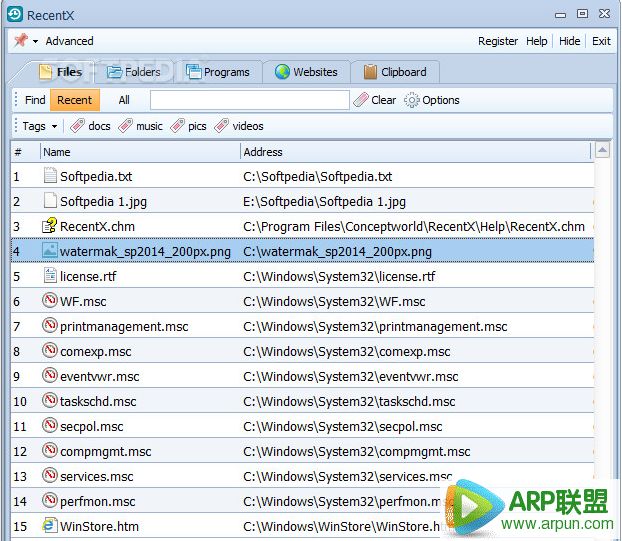Image resolution: width=622 pixels, height=541 pixels.
Task: Click address C:\Windows\System32\compmgmt.msc
Action: coord(357,452)
